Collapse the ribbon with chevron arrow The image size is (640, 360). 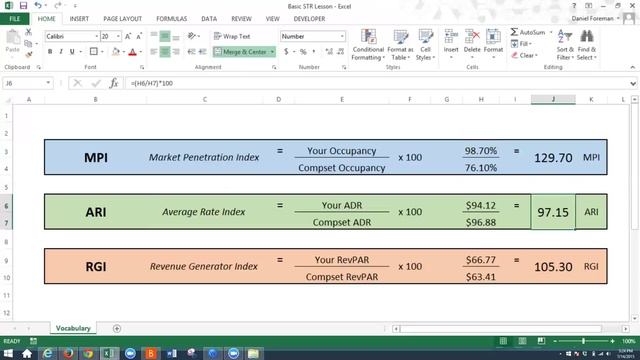[x=633, y=67]
